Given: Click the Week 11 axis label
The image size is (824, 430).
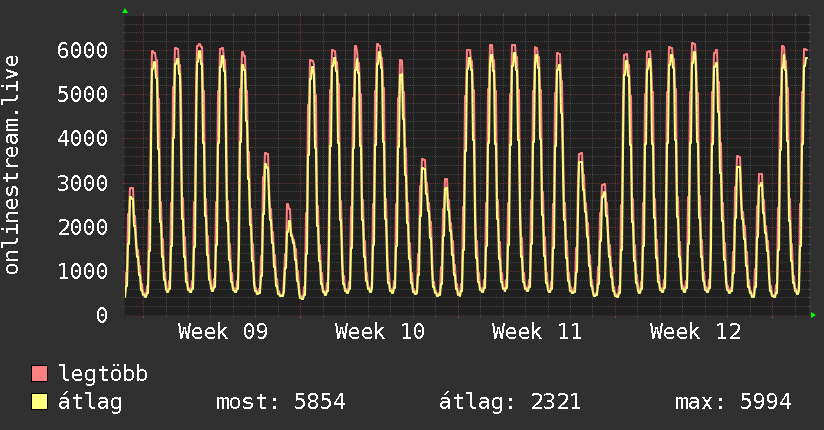Looking at the screenshot, I should [x=537, y=332].
